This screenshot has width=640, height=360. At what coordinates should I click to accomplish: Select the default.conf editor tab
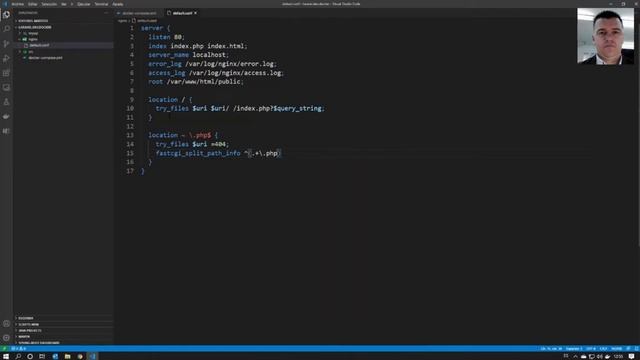[182, 13]
